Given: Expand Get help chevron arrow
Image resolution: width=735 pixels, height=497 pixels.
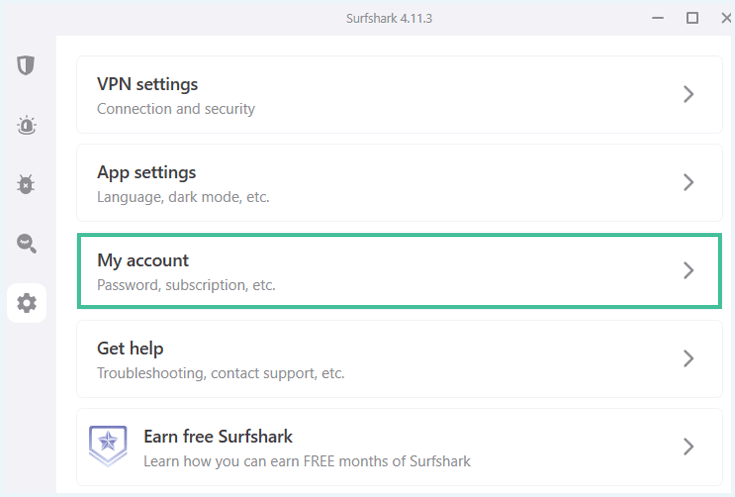Looking at the screenshot, I should pyautogui.click(x=688, y=359).
